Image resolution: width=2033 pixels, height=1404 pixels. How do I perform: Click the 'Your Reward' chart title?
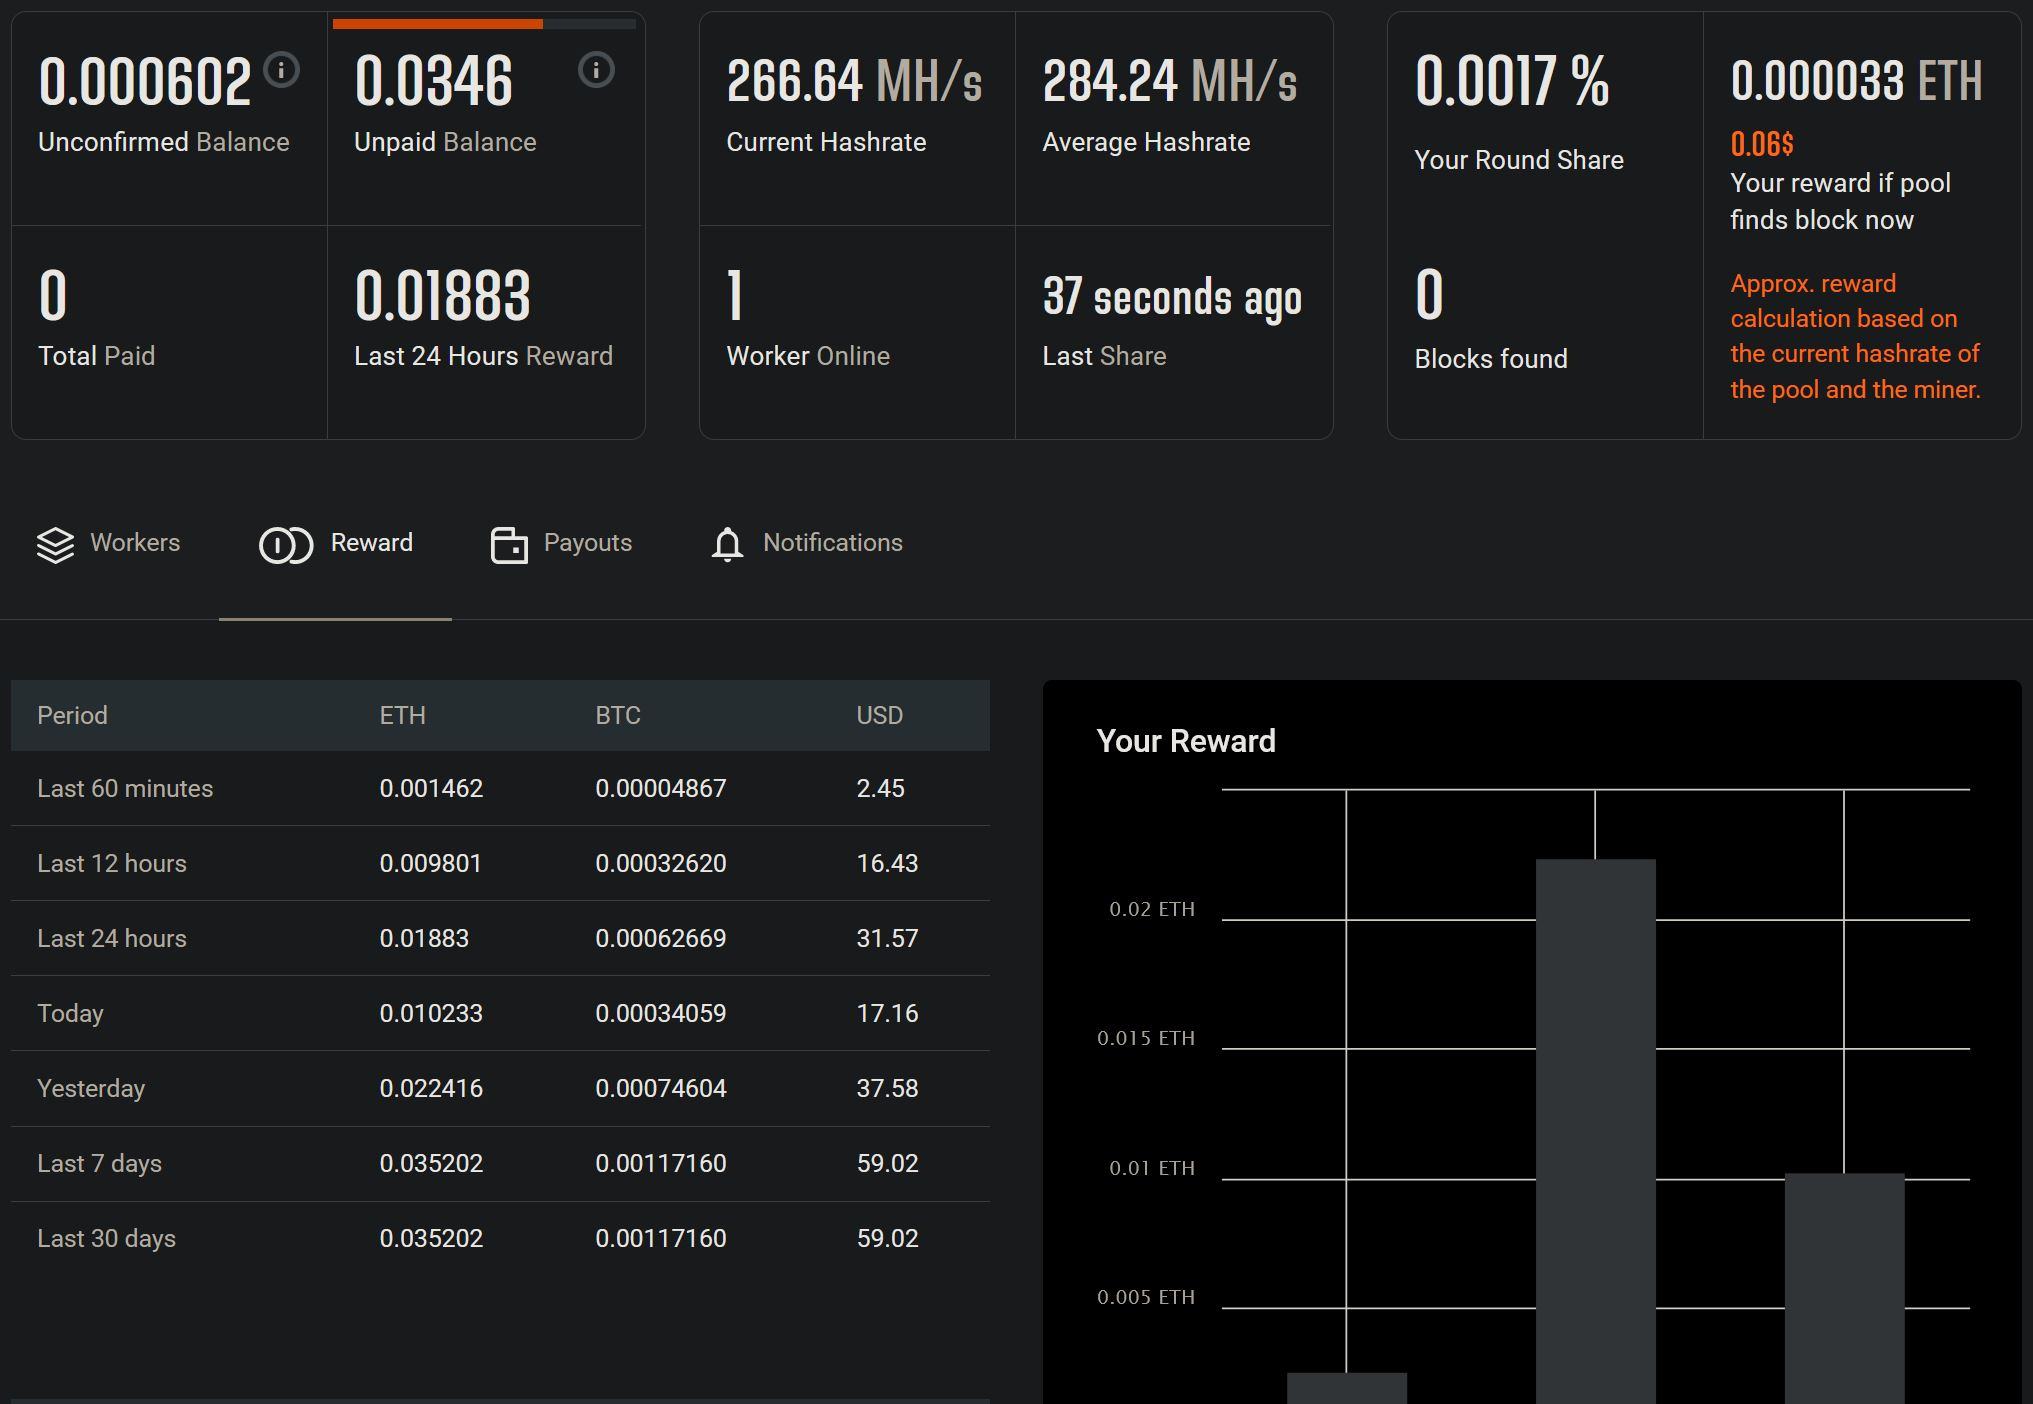click(x=1186, y=741)
